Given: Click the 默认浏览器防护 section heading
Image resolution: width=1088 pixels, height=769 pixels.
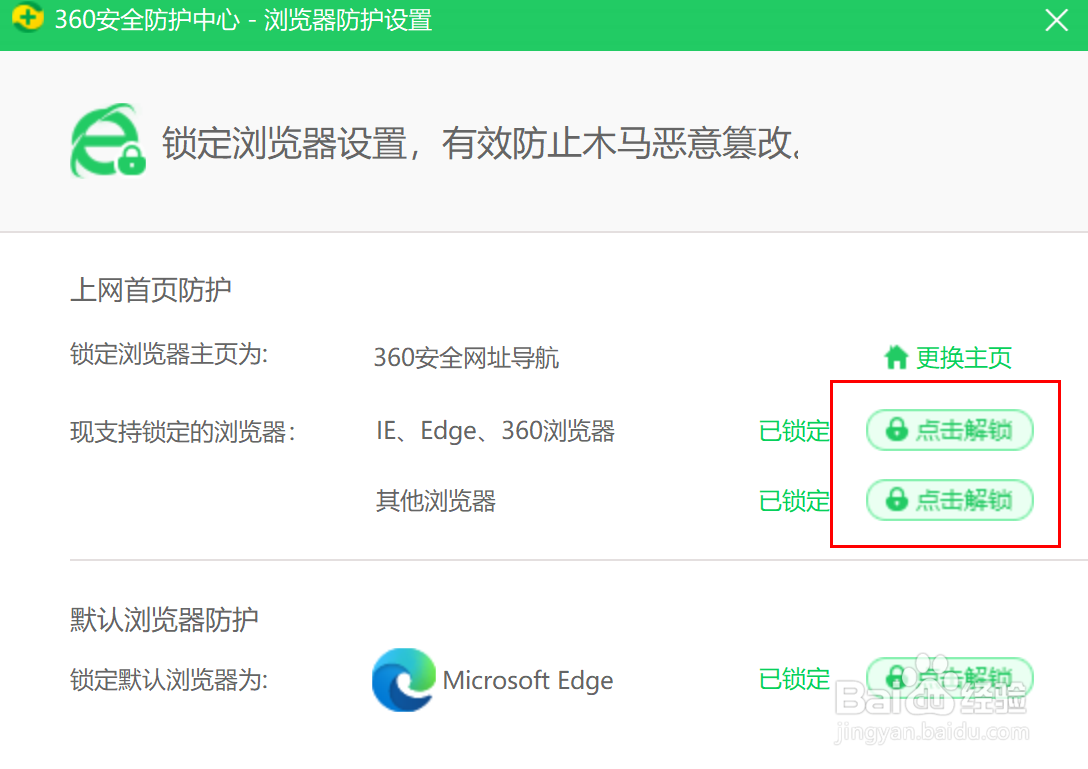Looking at the screenshot, I should point(164,619).
